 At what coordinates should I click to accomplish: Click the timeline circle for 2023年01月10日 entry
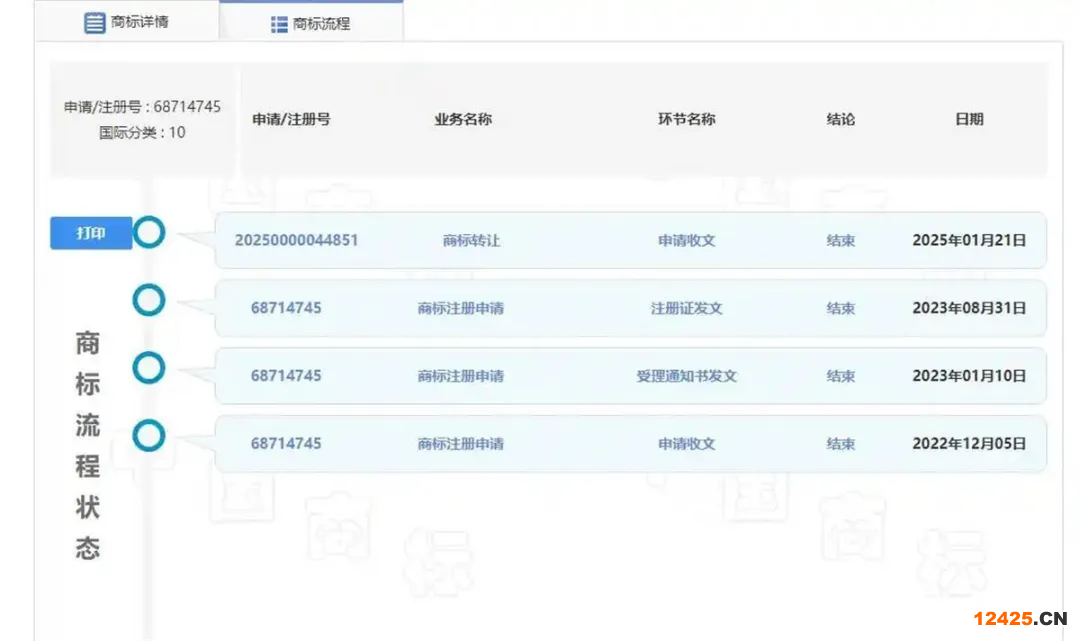coord(149,368)
